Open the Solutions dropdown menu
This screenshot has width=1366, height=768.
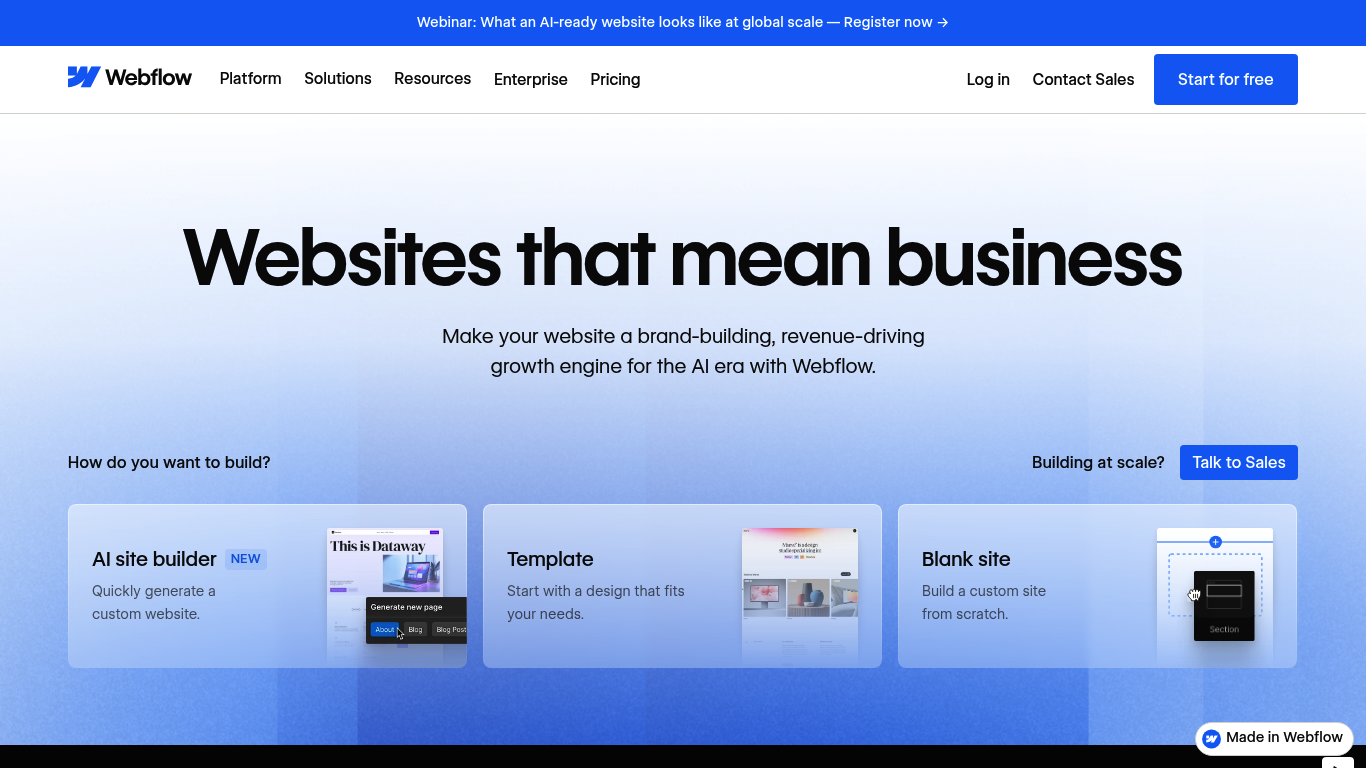click(x=337, y=79)
